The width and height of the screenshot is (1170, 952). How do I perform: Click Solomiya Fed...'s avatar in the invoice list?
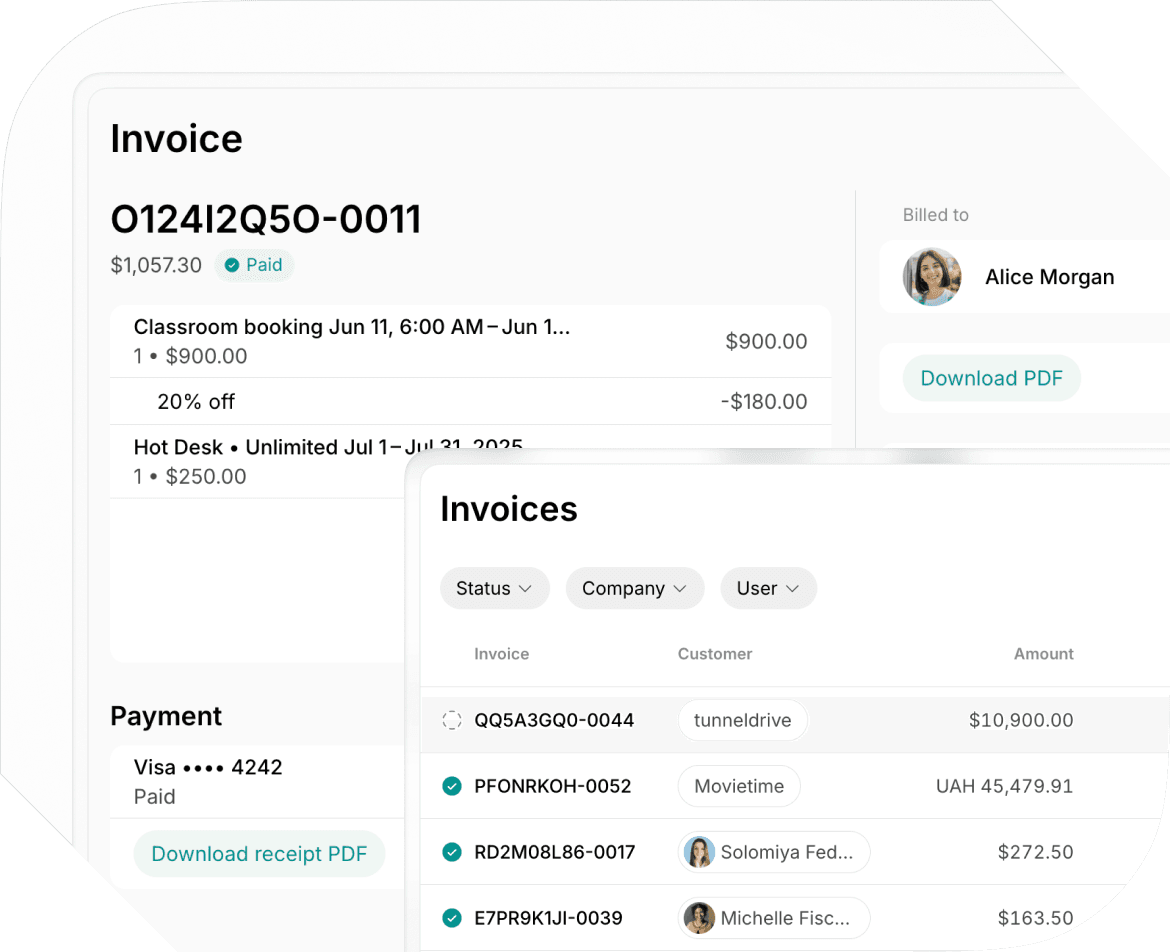[701, 852]
